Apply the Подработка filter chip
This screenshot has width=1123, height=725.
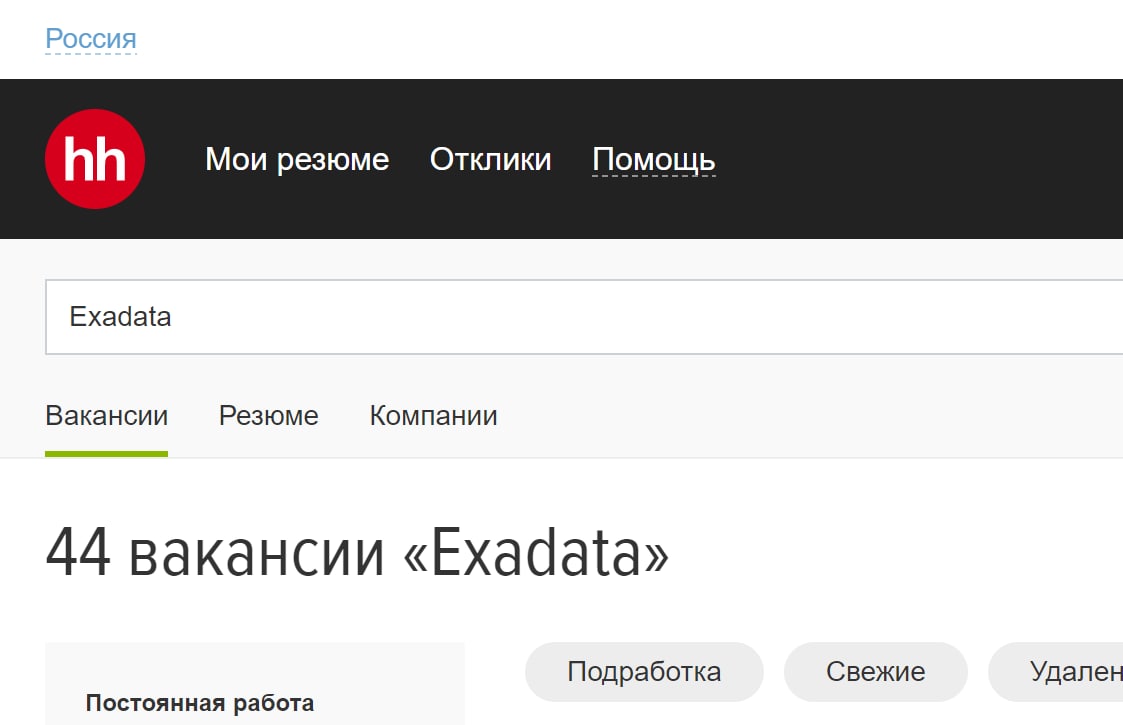(644, 672)
